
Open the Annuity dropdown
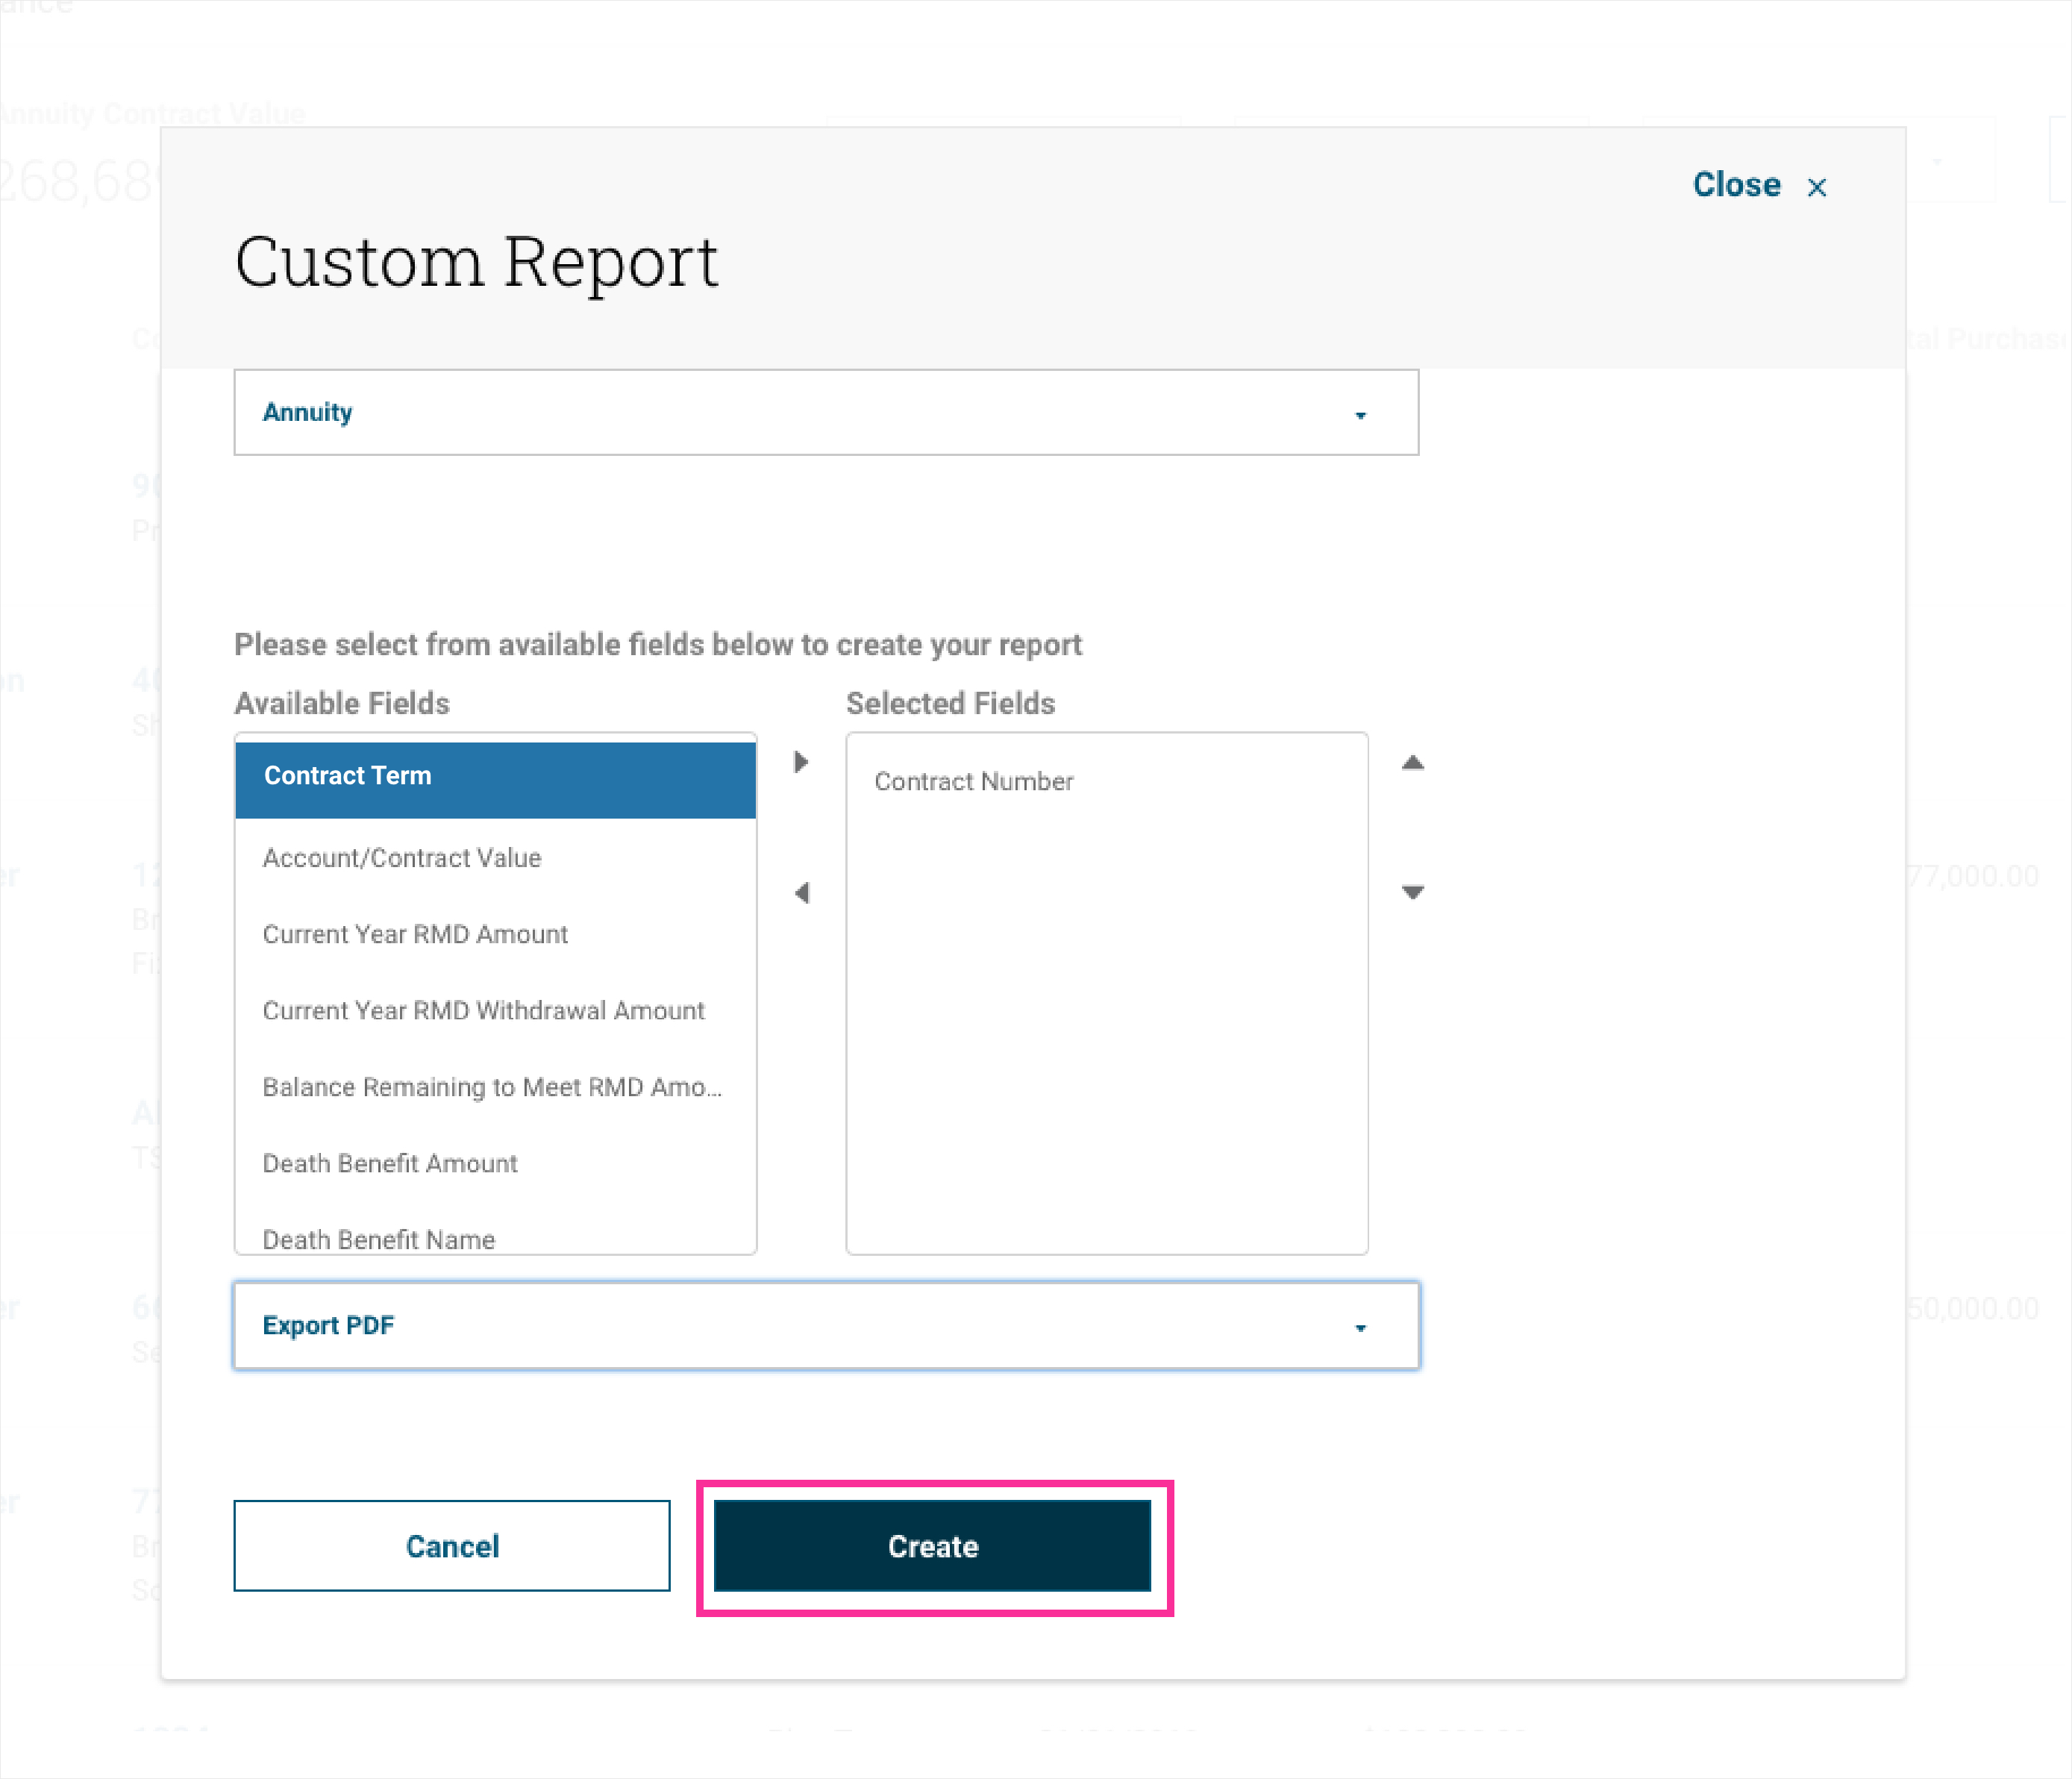pyautogui.click(x=825, y=412)
